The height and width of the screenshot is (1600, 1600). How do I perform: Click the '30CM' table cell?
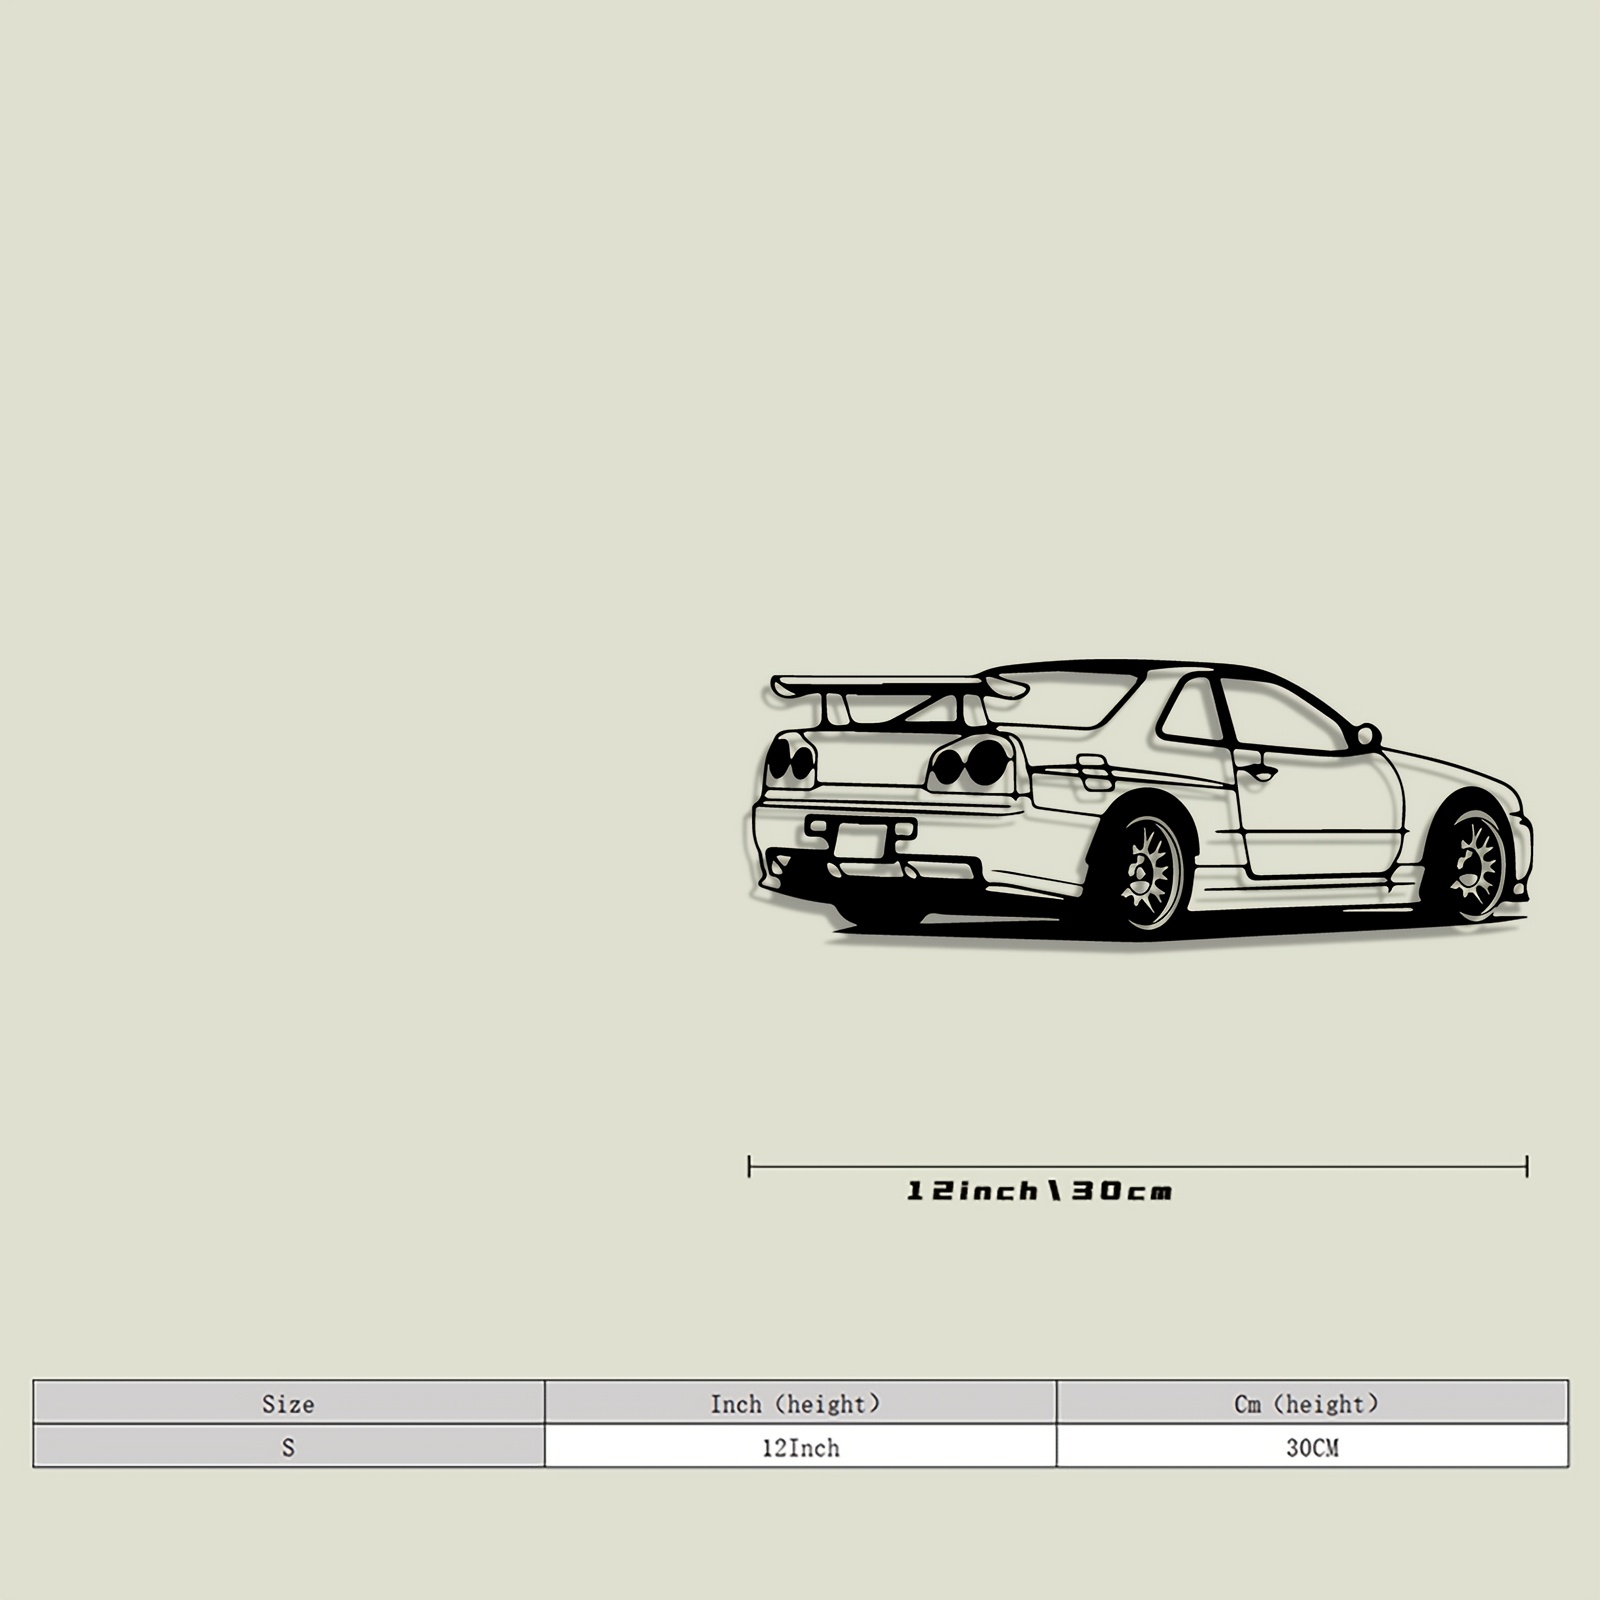click(x=1312, y=1447)
